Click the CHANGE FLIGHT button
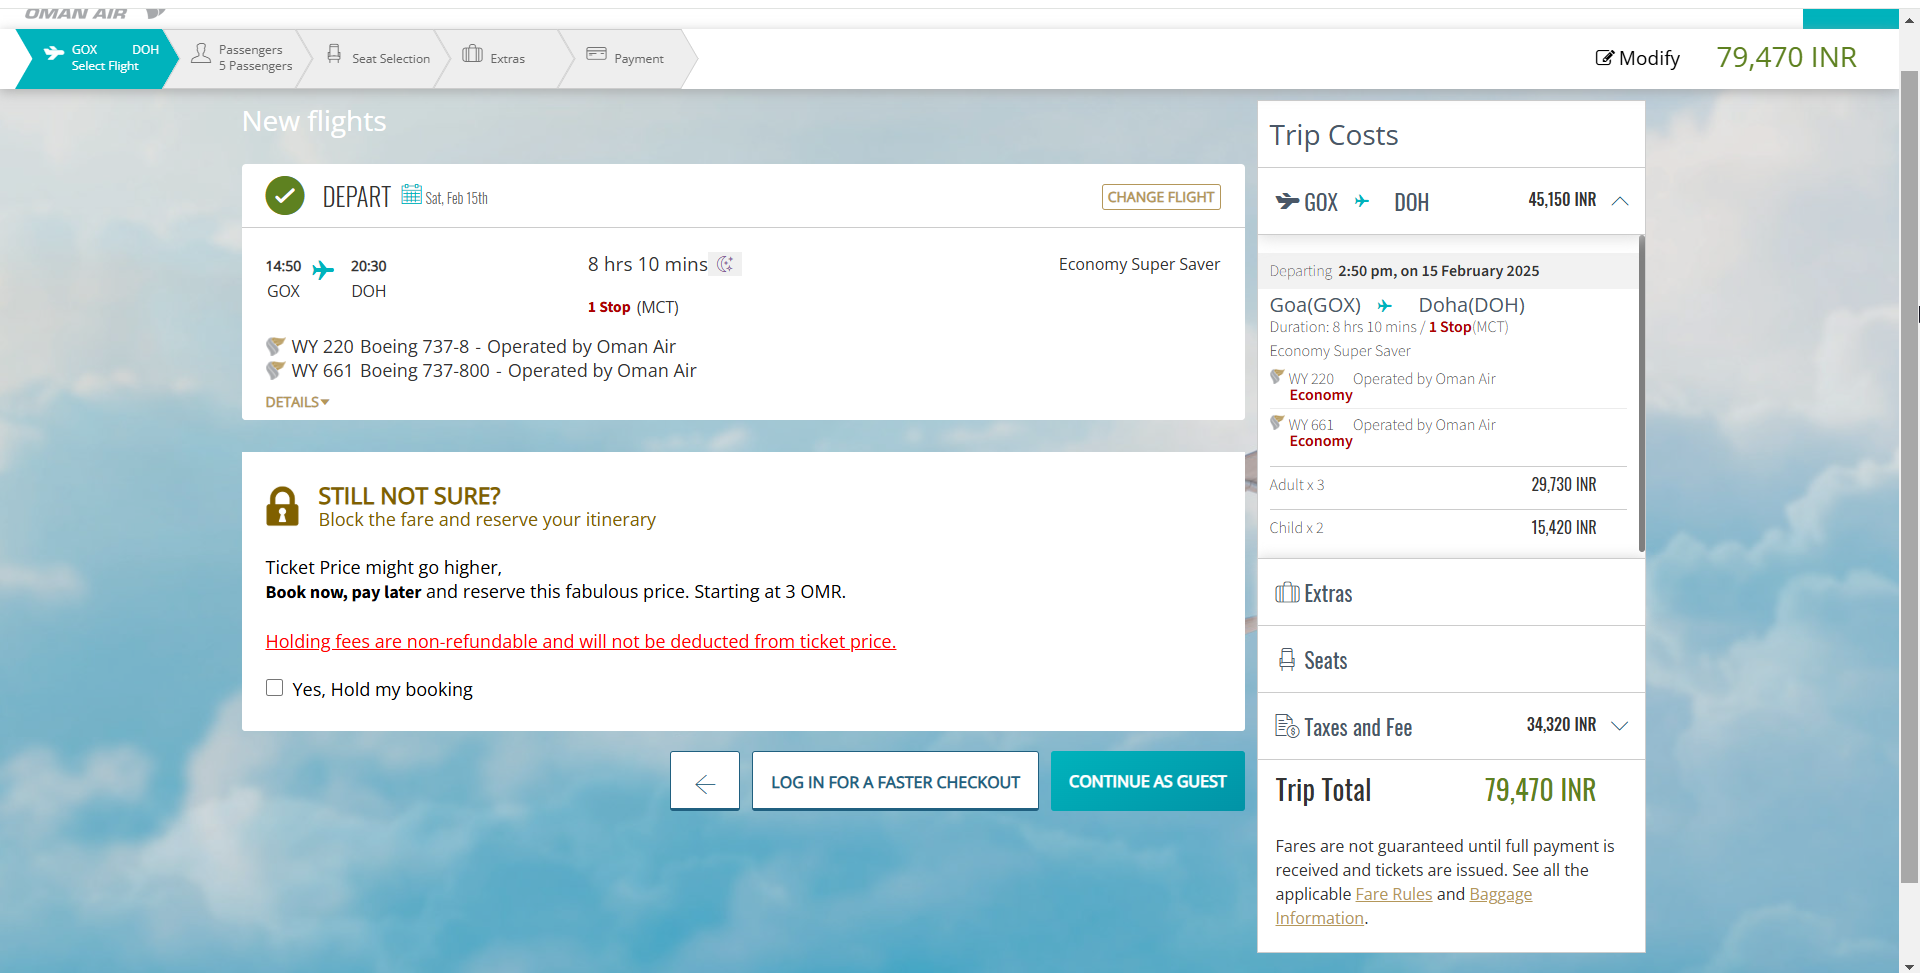Screen dimensions: 1920x973 point(1161,197)
